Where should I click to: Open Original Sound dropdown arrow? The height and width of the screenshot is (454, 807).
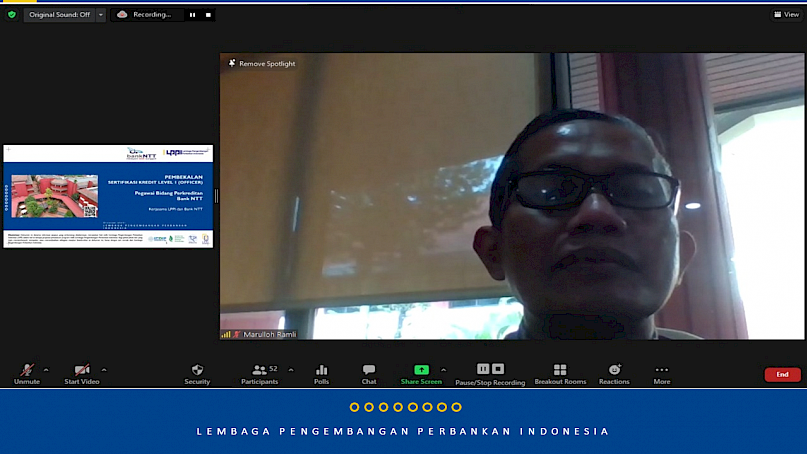[x=101, y=14]
